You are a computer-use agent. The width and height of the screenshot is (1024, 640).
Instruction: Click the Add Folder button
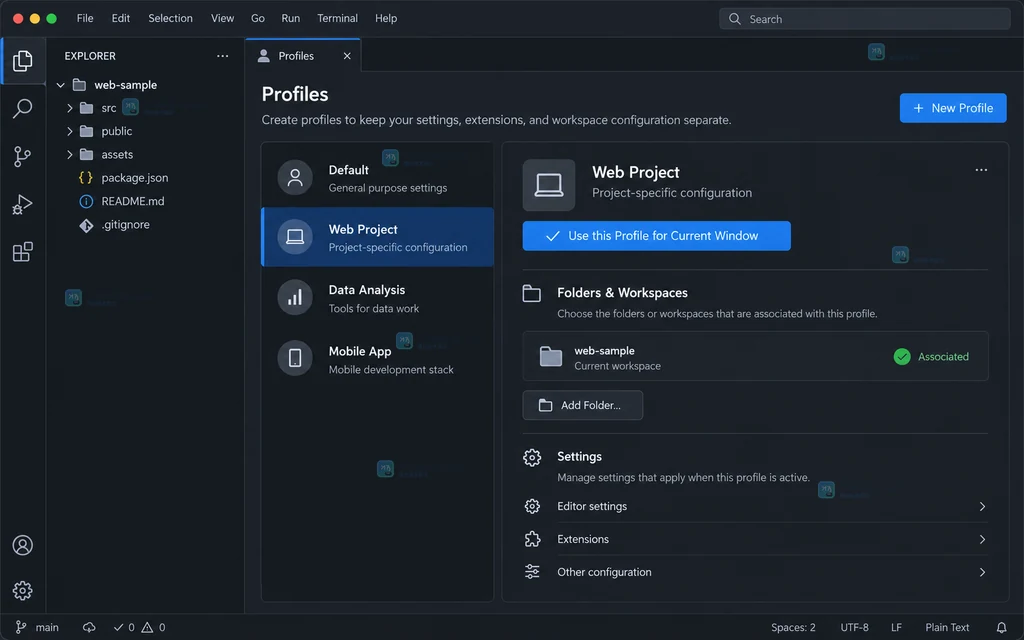583,406
